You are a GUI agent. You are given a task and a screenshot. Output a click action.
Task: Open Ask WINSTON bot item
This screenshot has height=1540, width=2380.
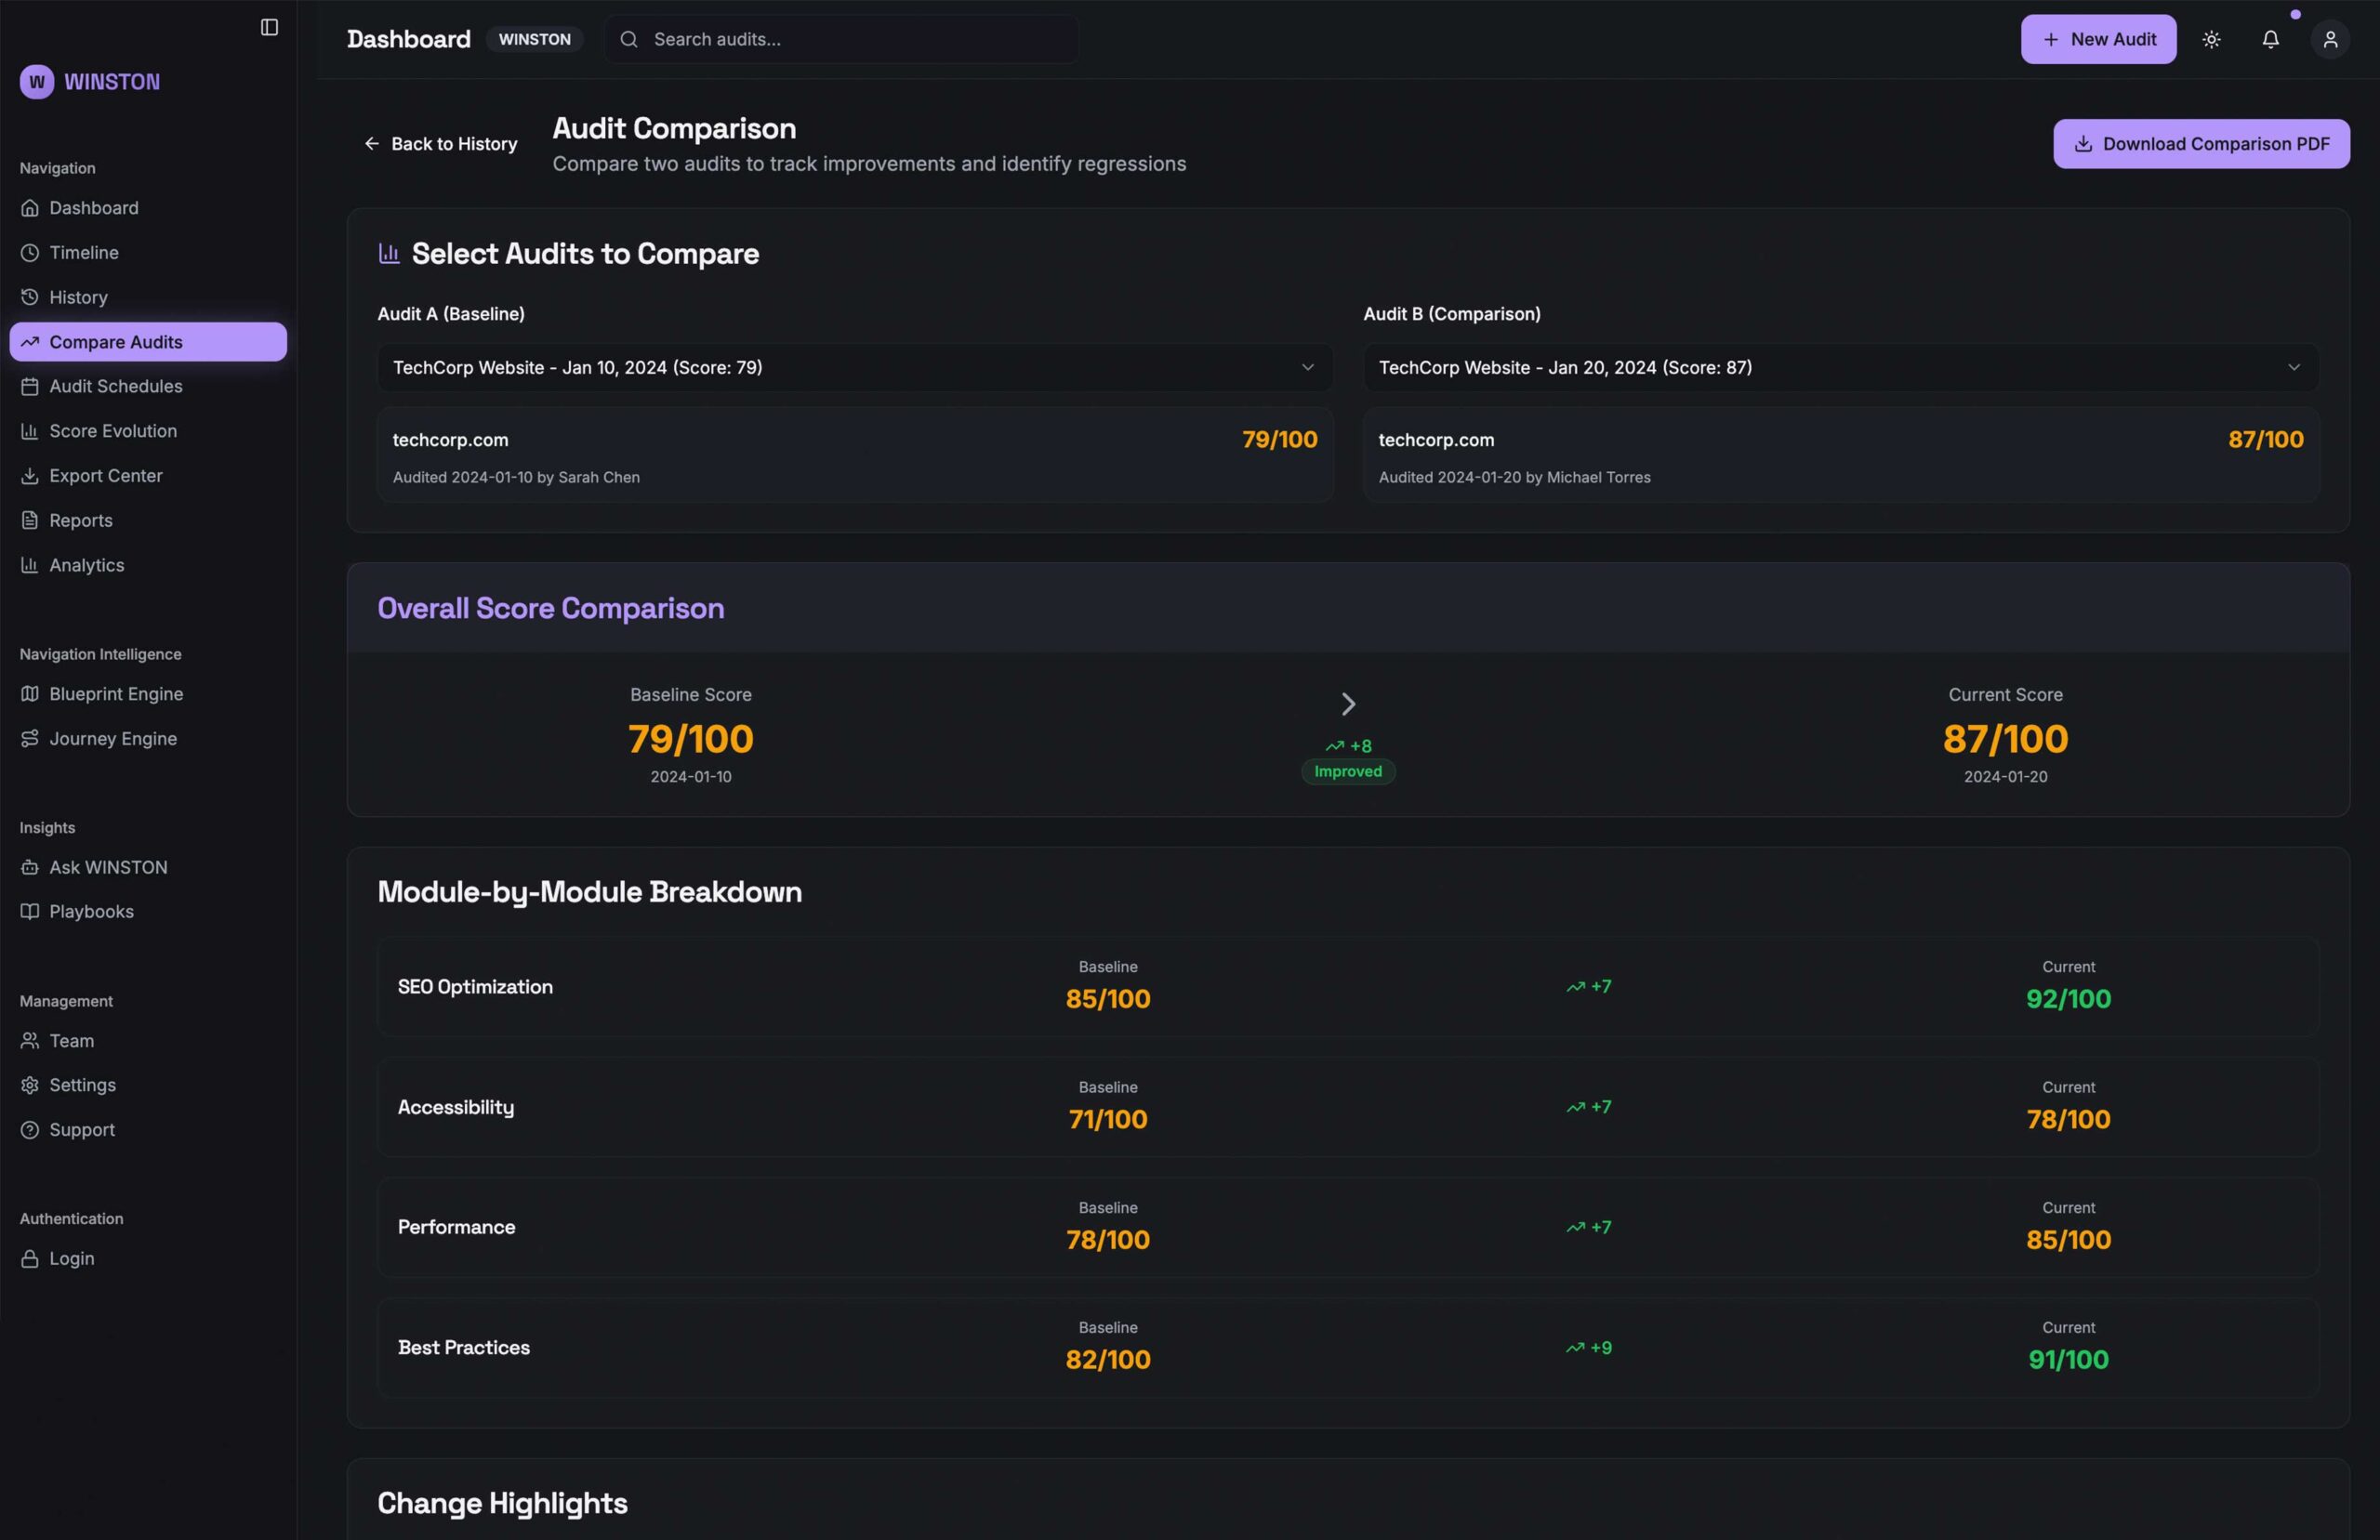pyautogui.click(x=108, y=867)
